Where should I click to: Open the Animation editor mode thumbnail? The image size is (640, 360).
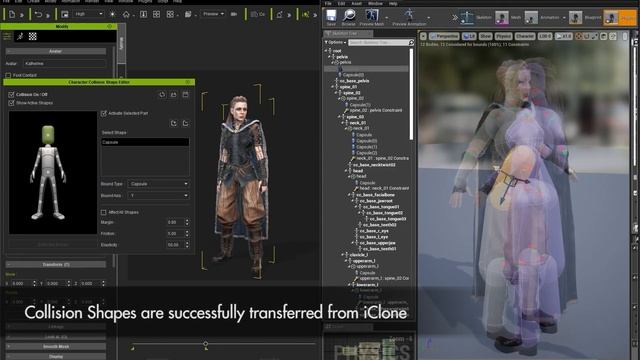coord(531,18)
